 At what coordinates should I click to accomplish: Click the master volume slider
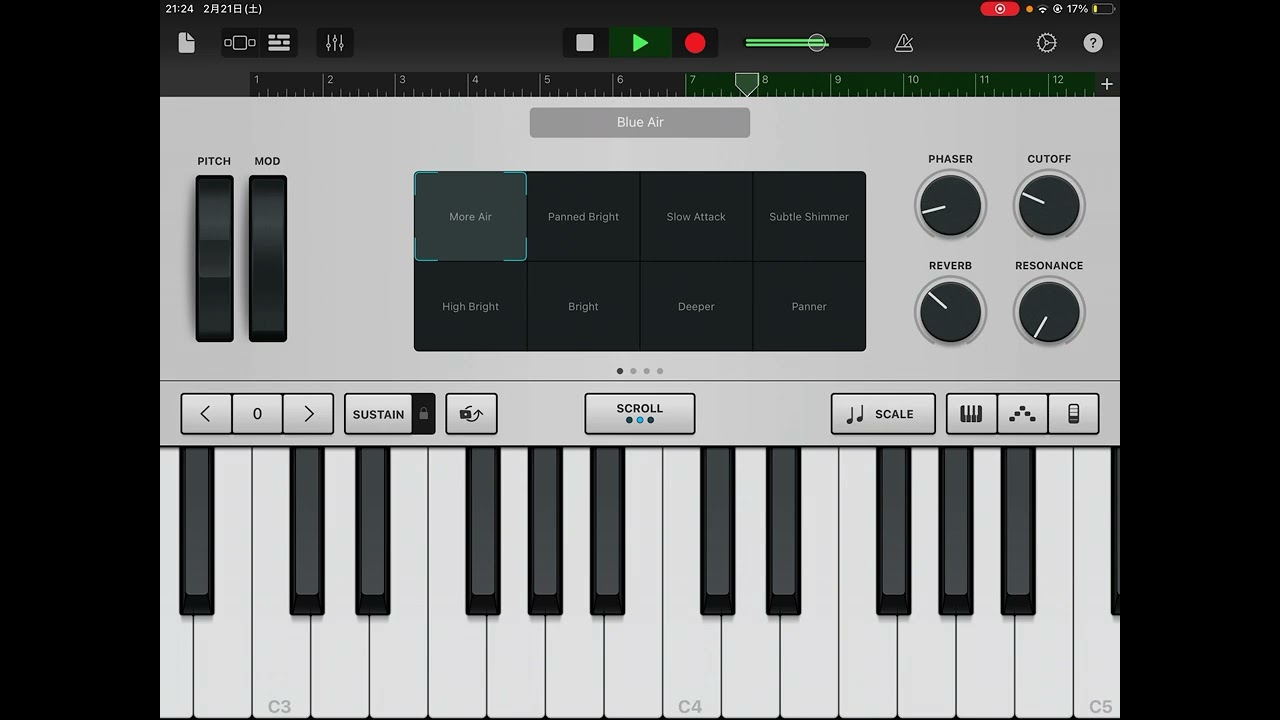[x=808, y=43]
